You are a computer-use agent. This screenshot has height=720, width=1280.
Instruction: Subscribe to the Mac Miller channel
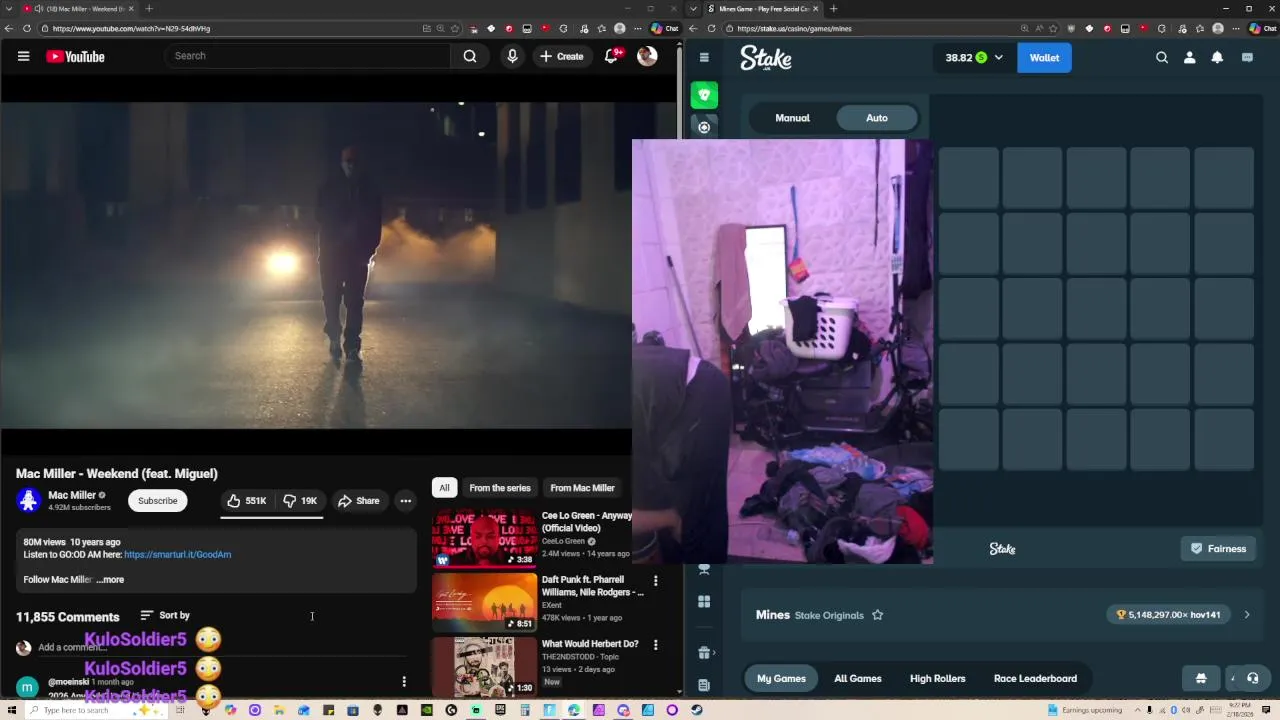(x=157, y=501)
